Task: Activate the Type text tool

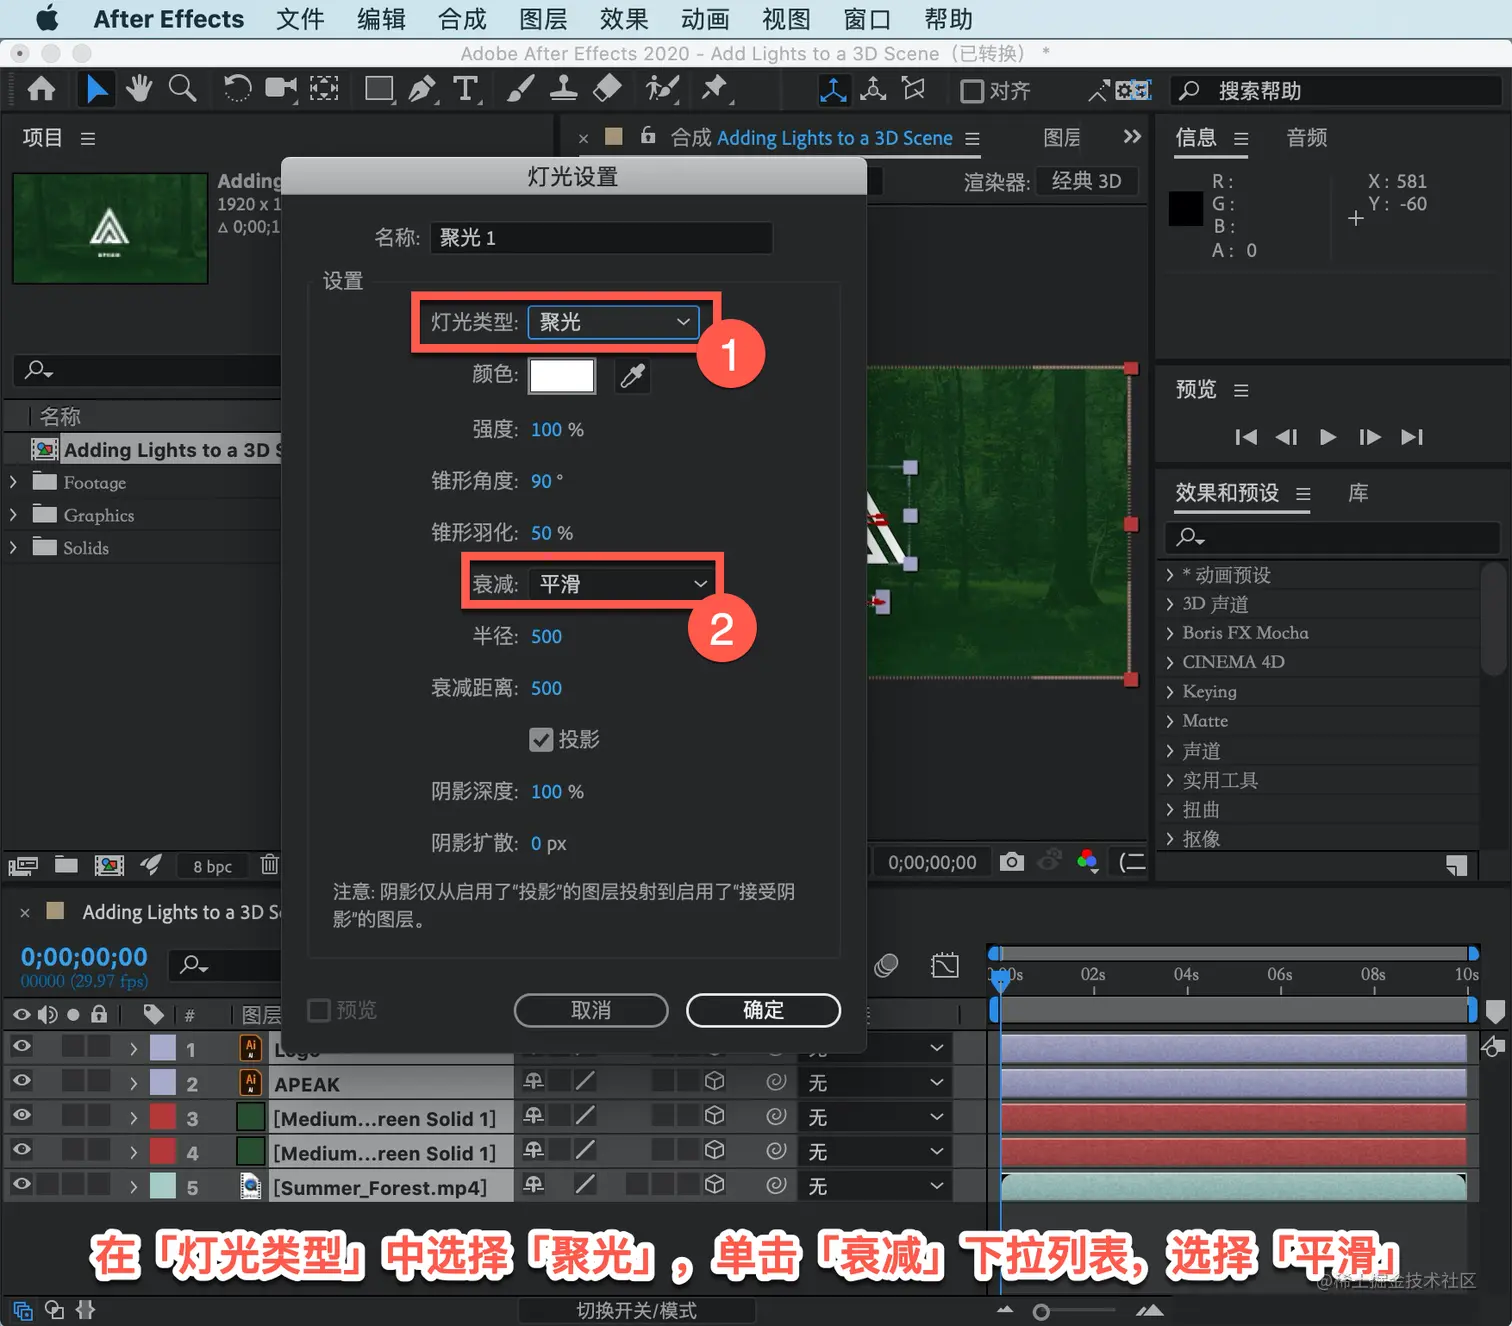Action: point(466,89)
